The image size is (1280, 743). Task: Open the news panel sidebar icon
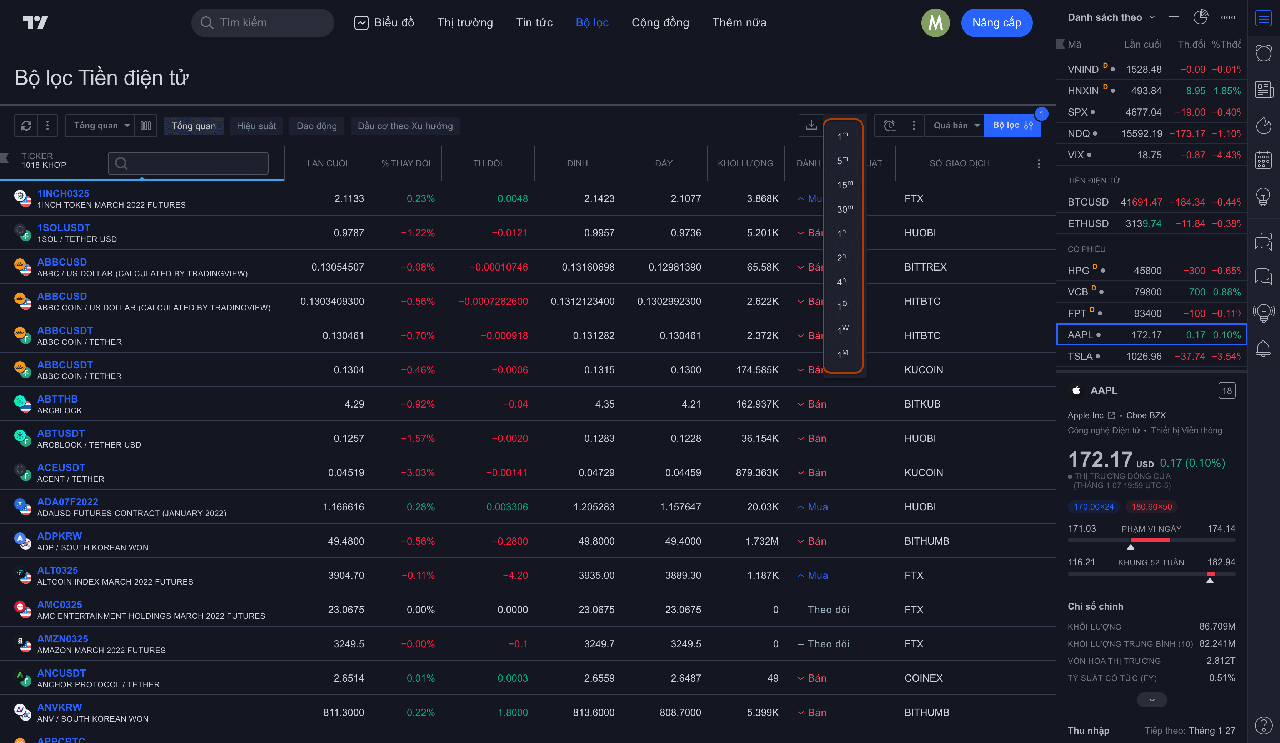[x=1263, y=90]
